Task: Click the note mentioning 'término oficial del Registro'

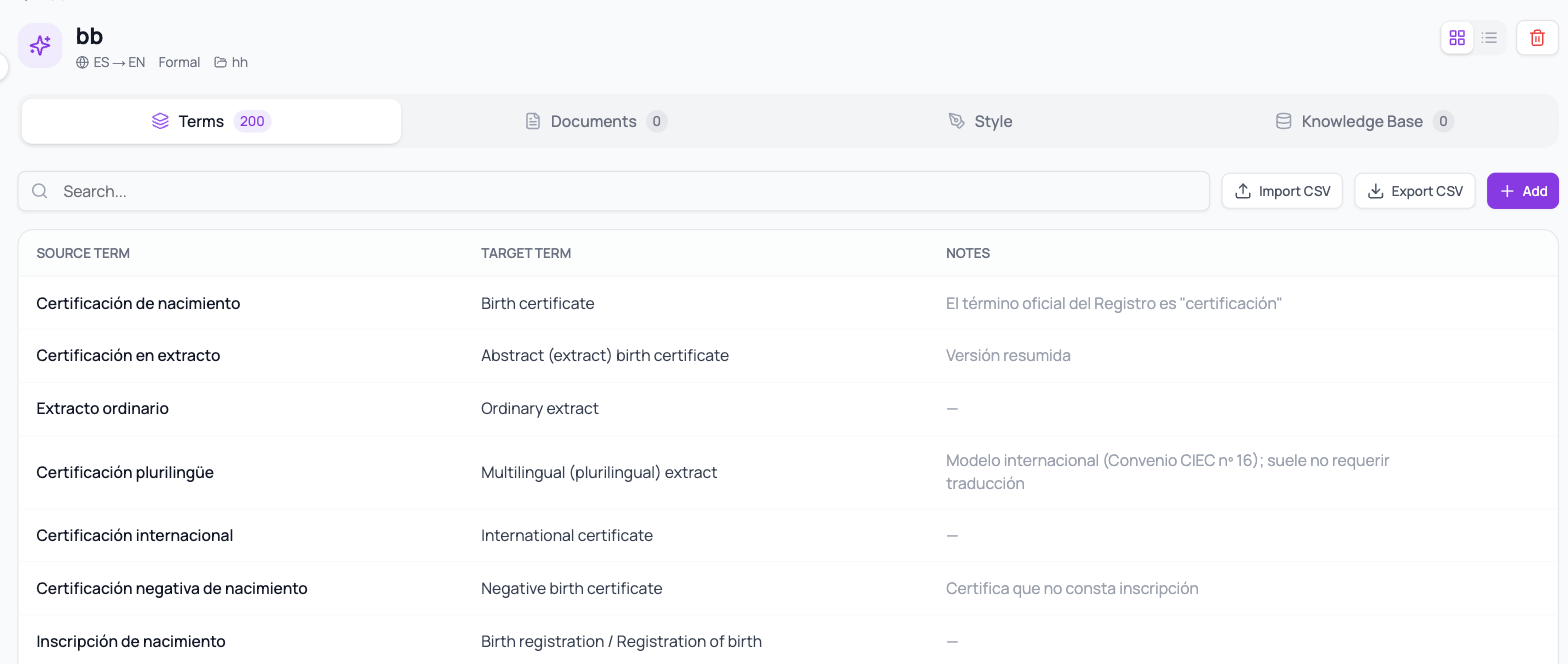Action: 1114,303
